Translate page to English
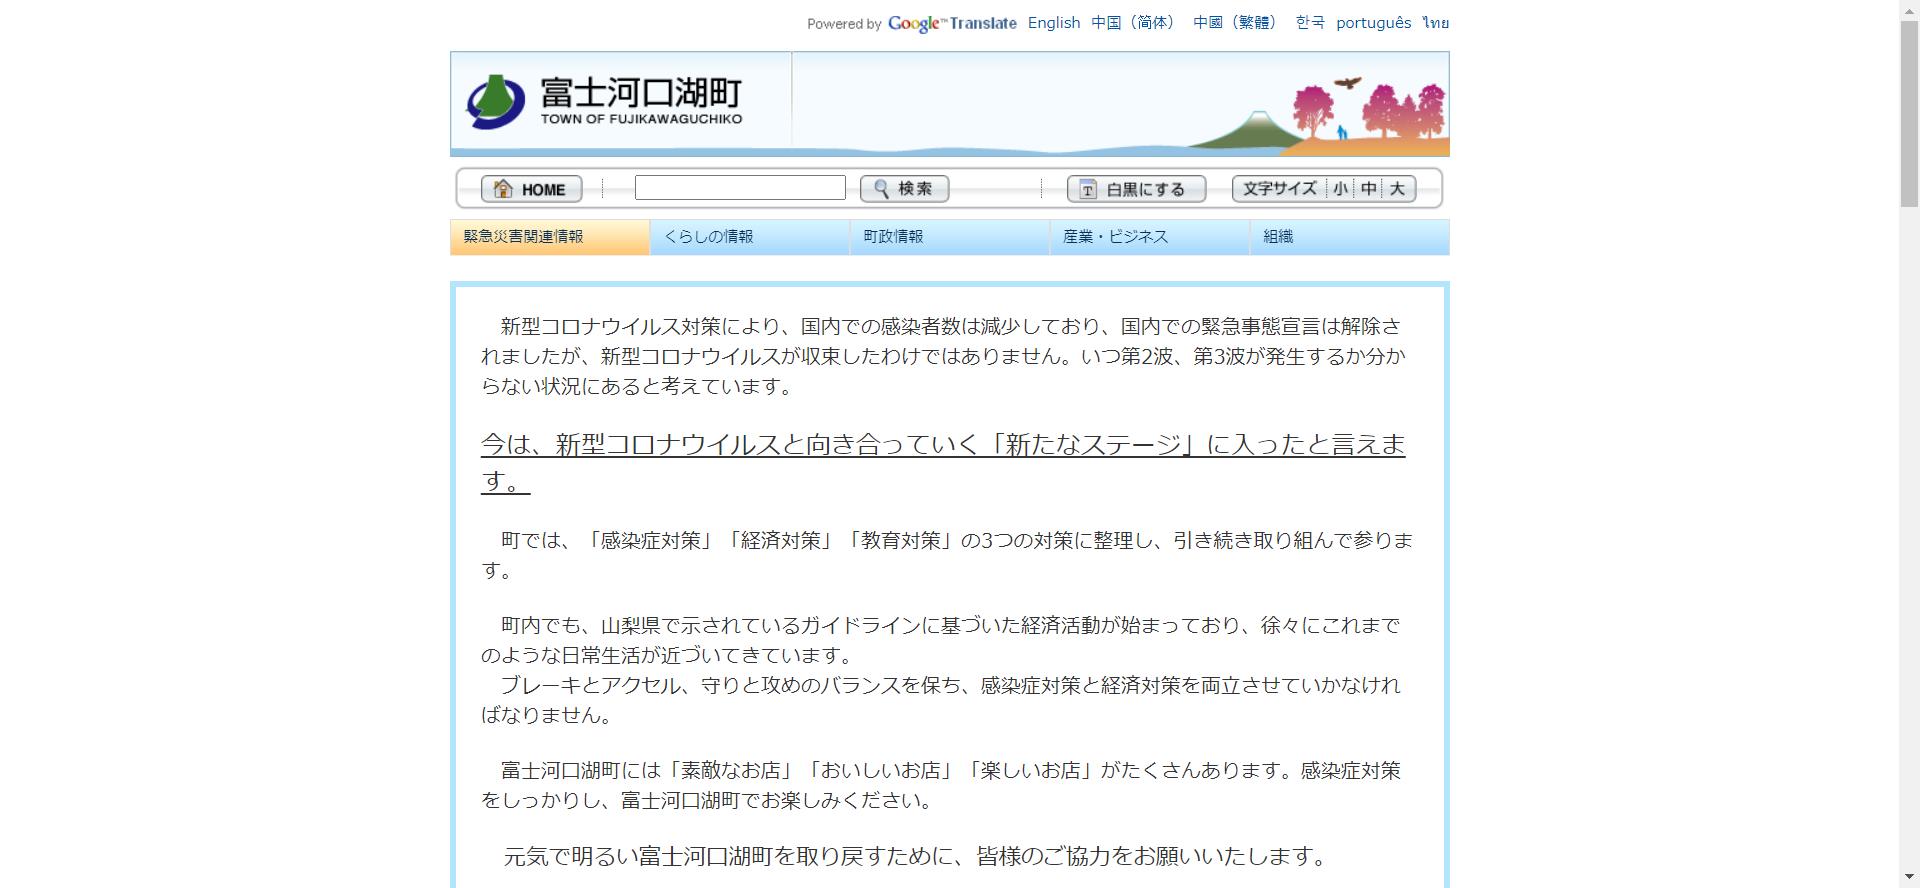The image size is (1920, 888). [x=1054, y=23]
